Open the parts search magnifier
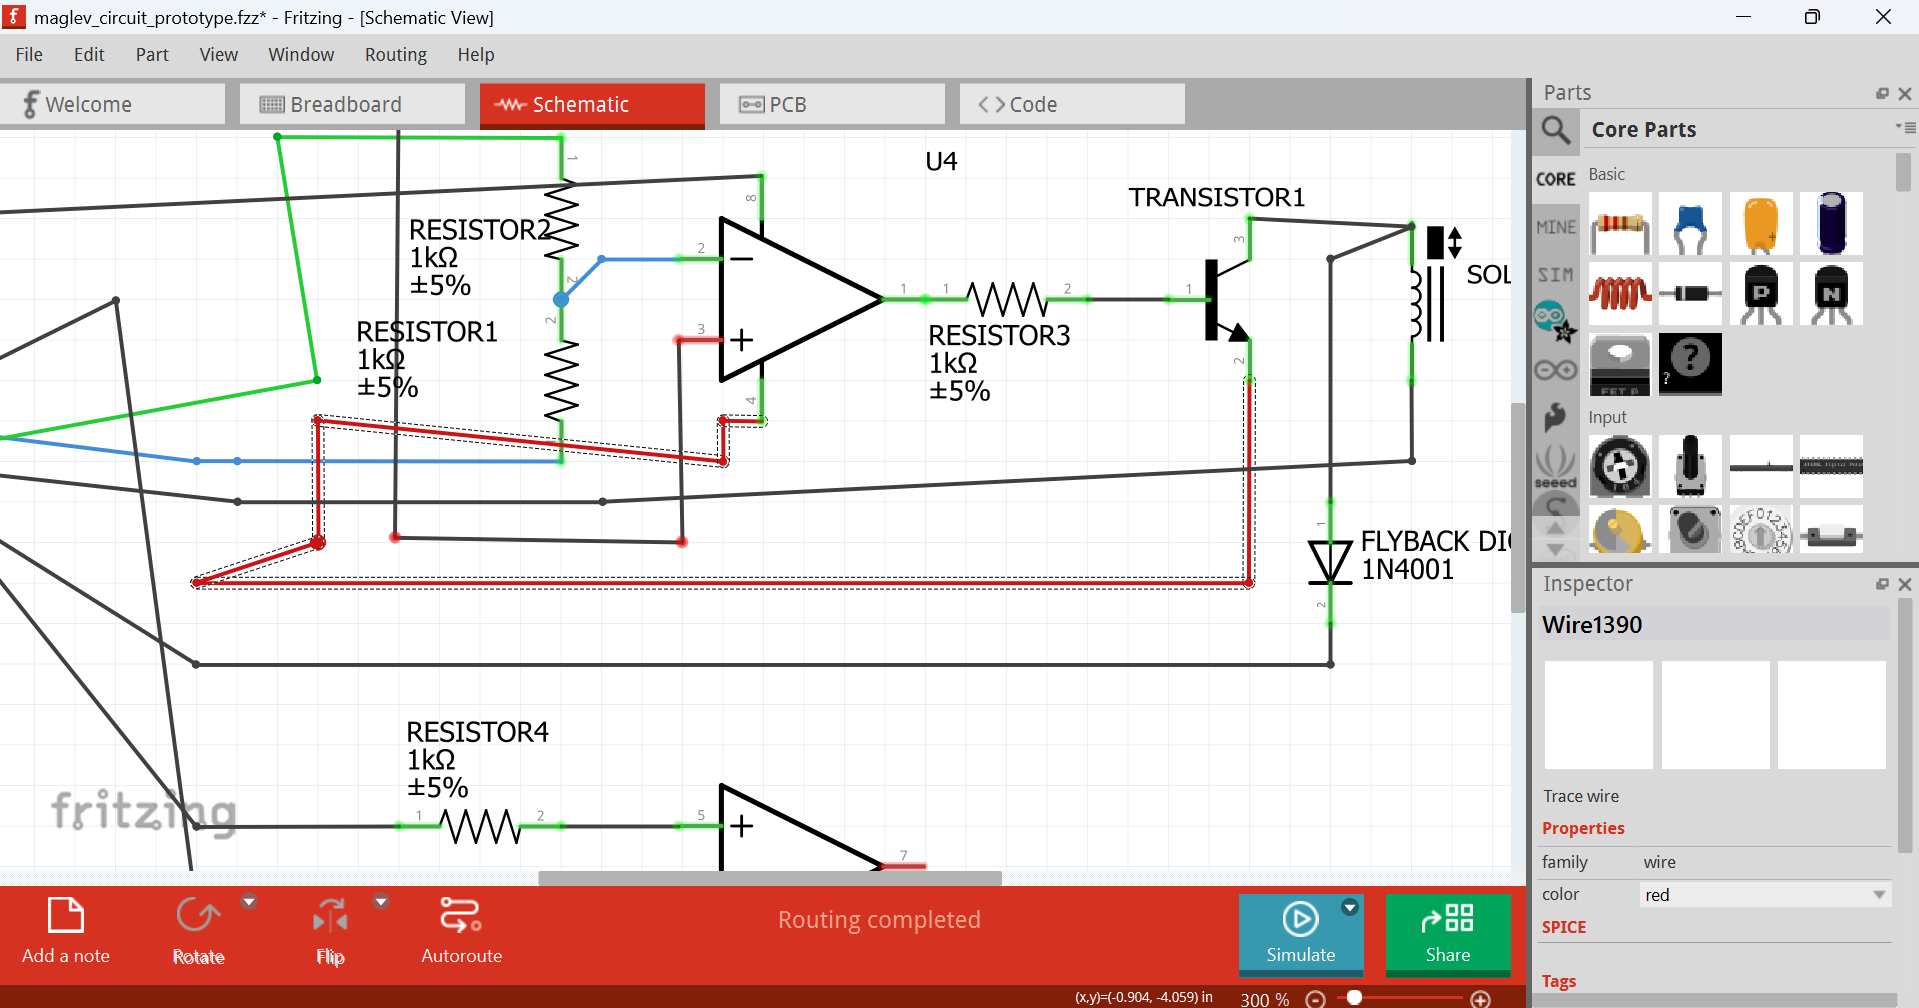Screen dimensions: 1919x1008 point(1556,130)
